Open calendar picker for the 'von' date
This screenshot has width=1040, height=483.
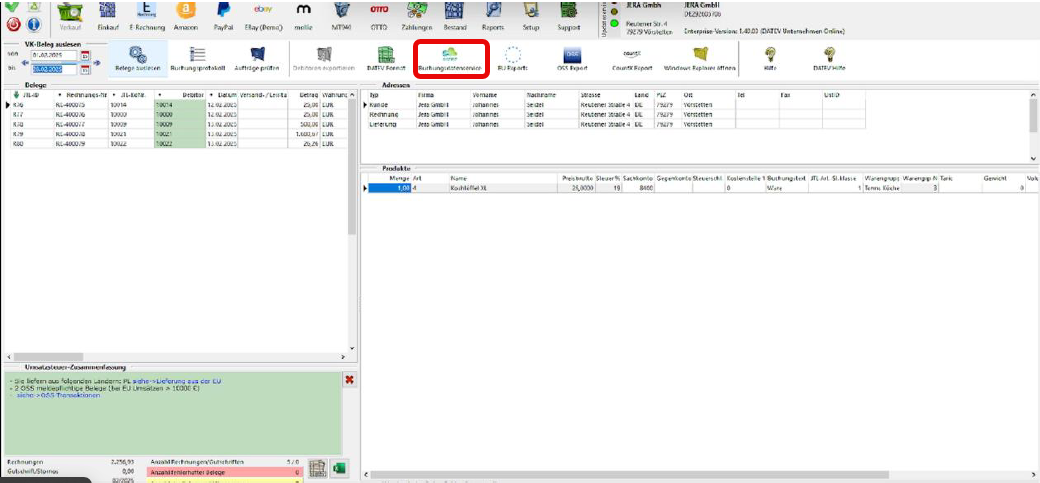85,55
